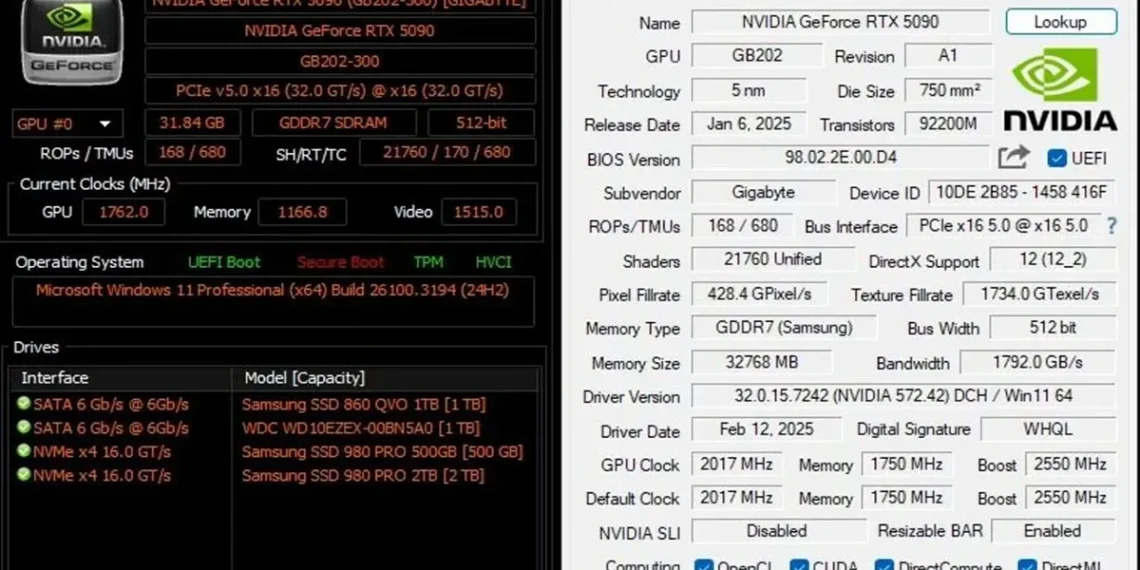Click the Secure Boot status label
Screen dimensions: 1140x570
click(340, 262)
